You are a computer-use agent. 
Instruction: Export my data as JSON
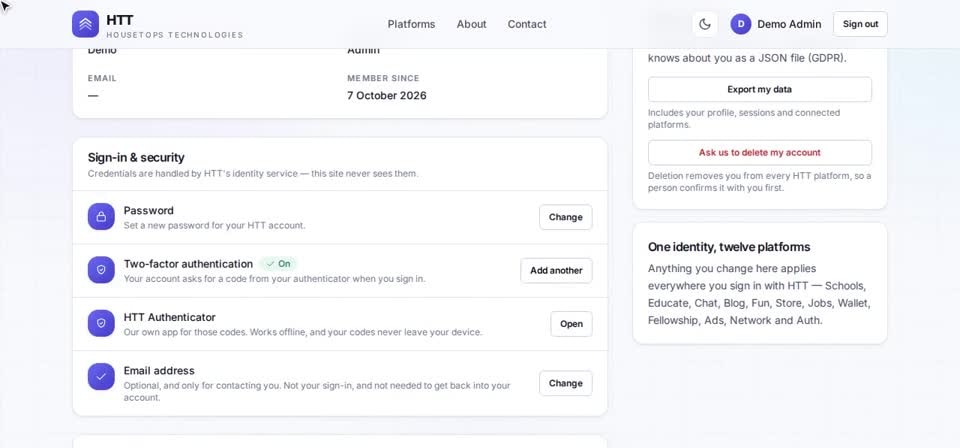click(760, 89)
